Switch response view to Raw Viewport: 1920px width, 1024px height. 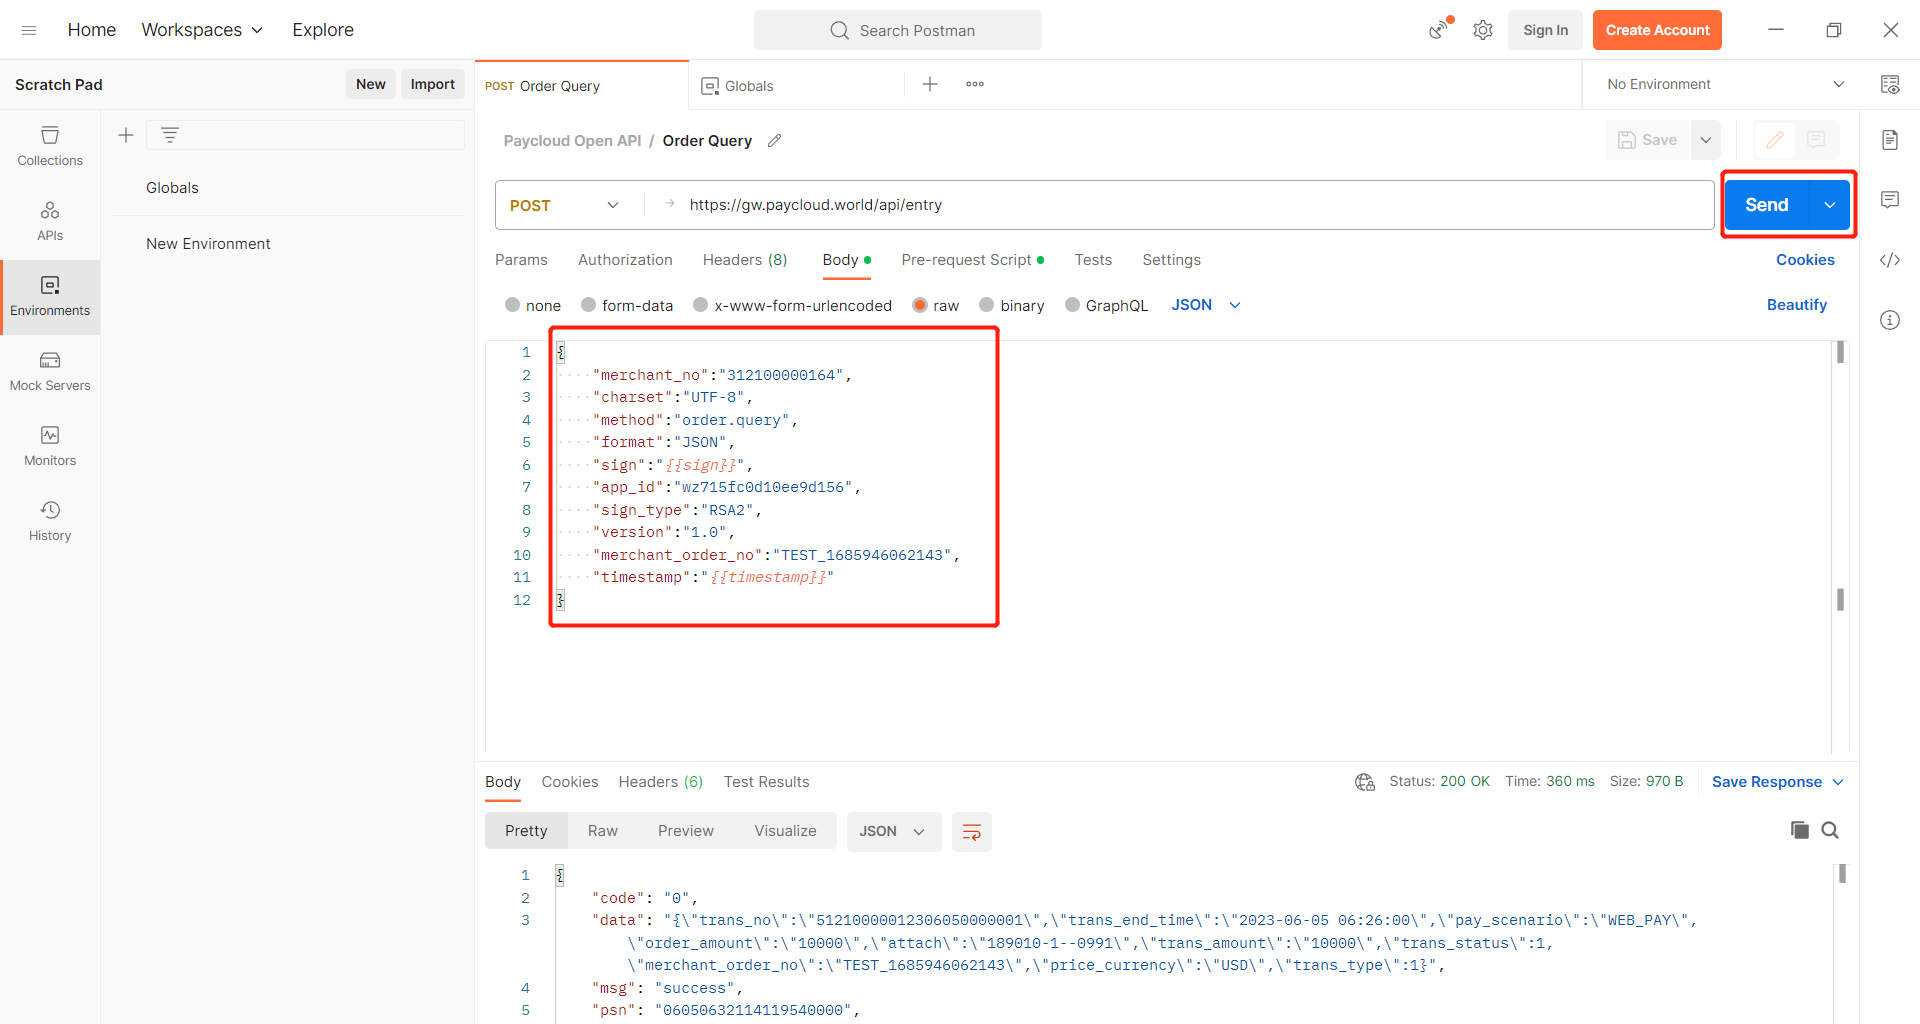(x=602, y=831)
